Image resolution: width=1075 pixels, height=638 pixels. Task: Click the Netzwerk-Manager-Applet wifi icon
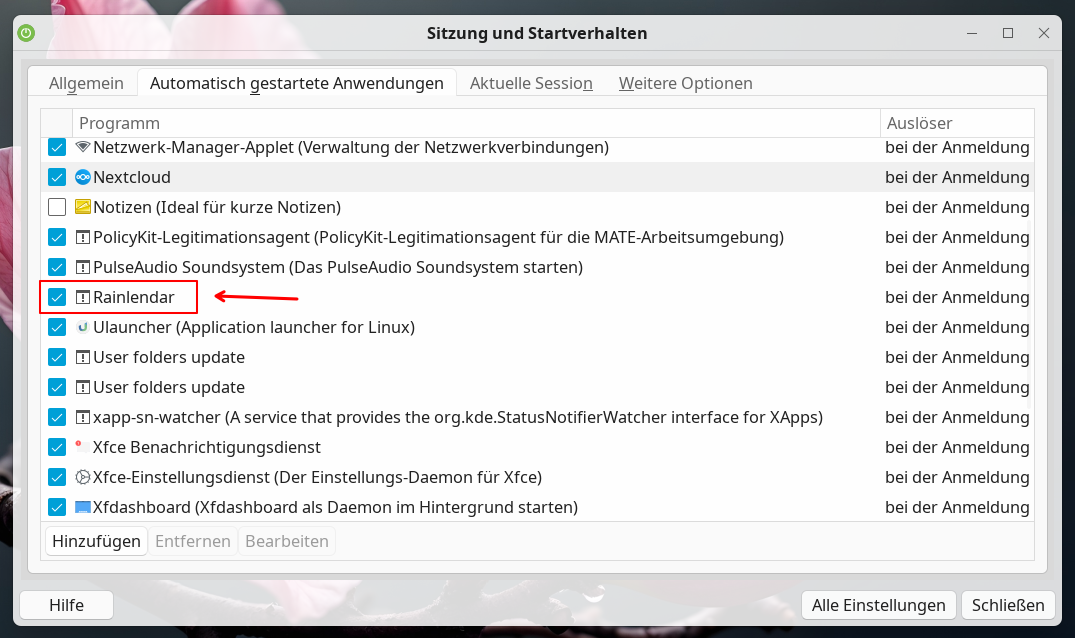pyautogui.click(x=83, y=148)
